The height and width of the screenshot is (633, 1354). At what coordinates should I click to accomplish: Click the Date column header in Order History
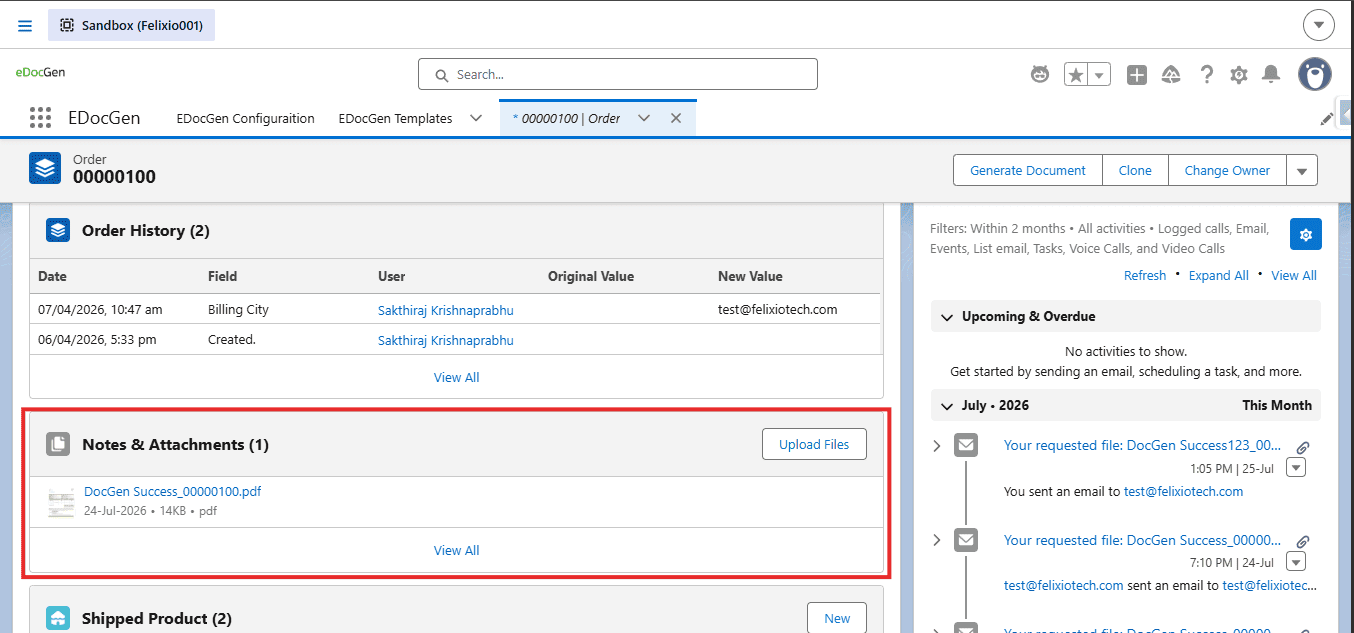[52, 276]
